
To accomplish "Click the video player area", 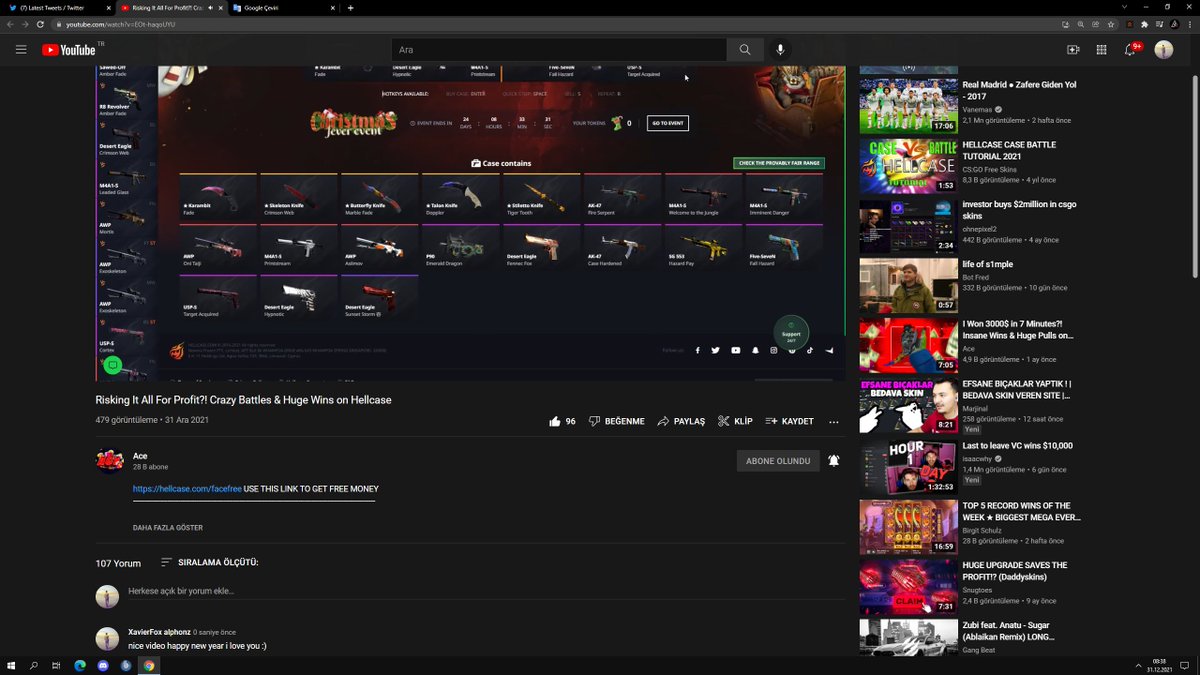I will click(x=470, y=223).
